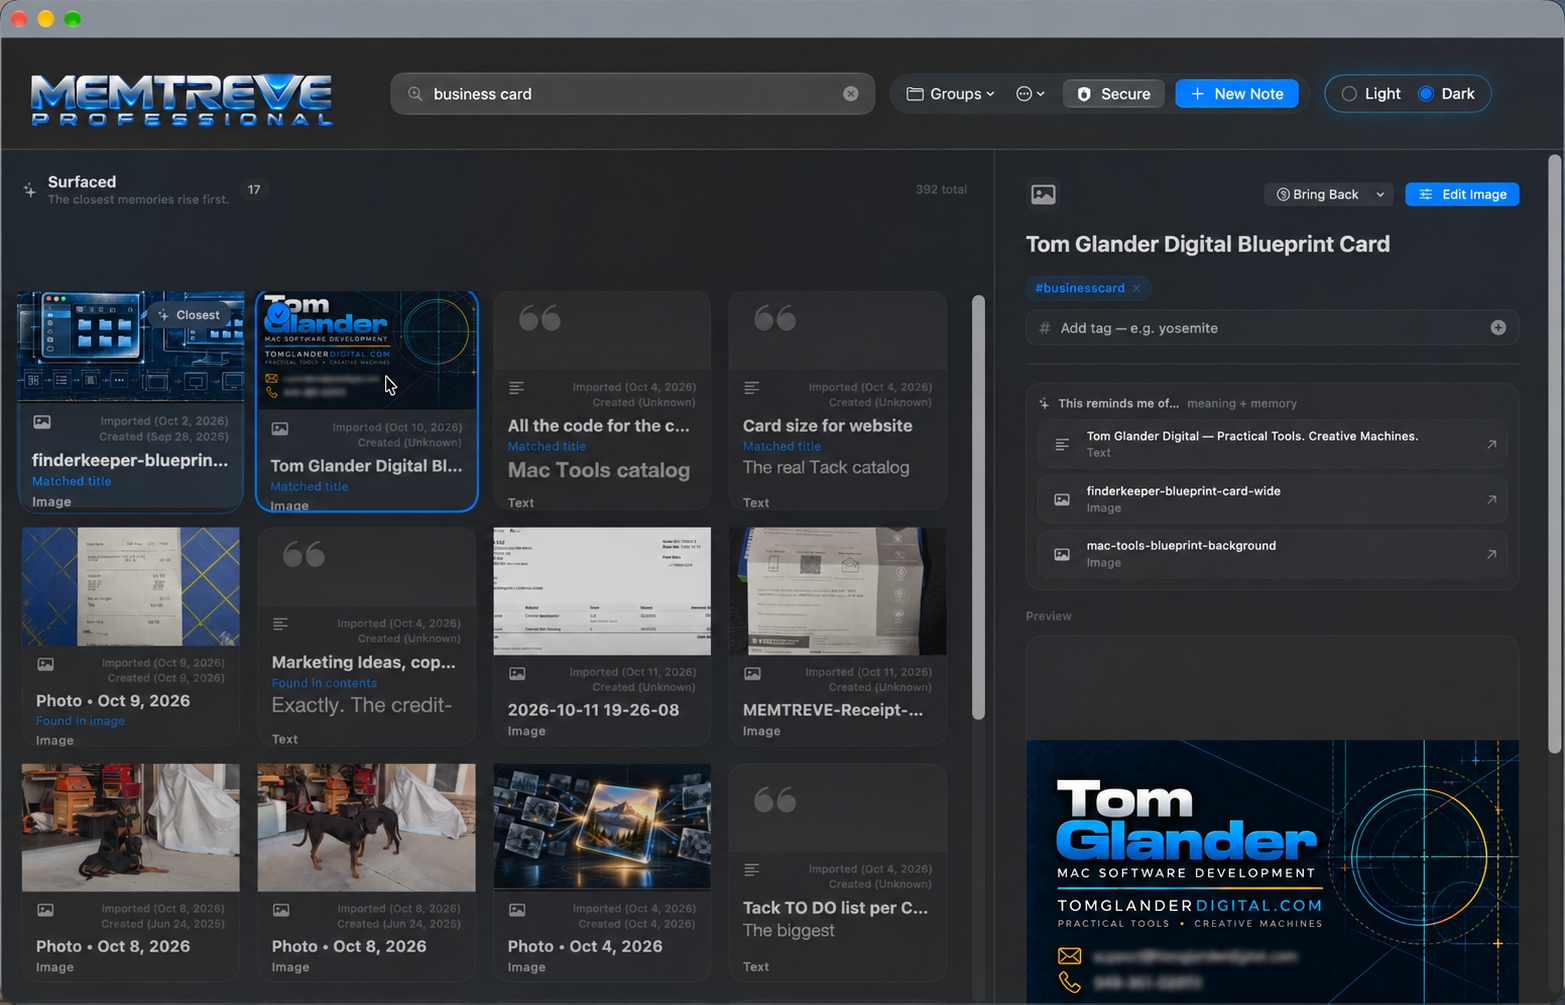
Task: Open arrow for the Tom Glander Digital related note
Action: (1491, 444)
